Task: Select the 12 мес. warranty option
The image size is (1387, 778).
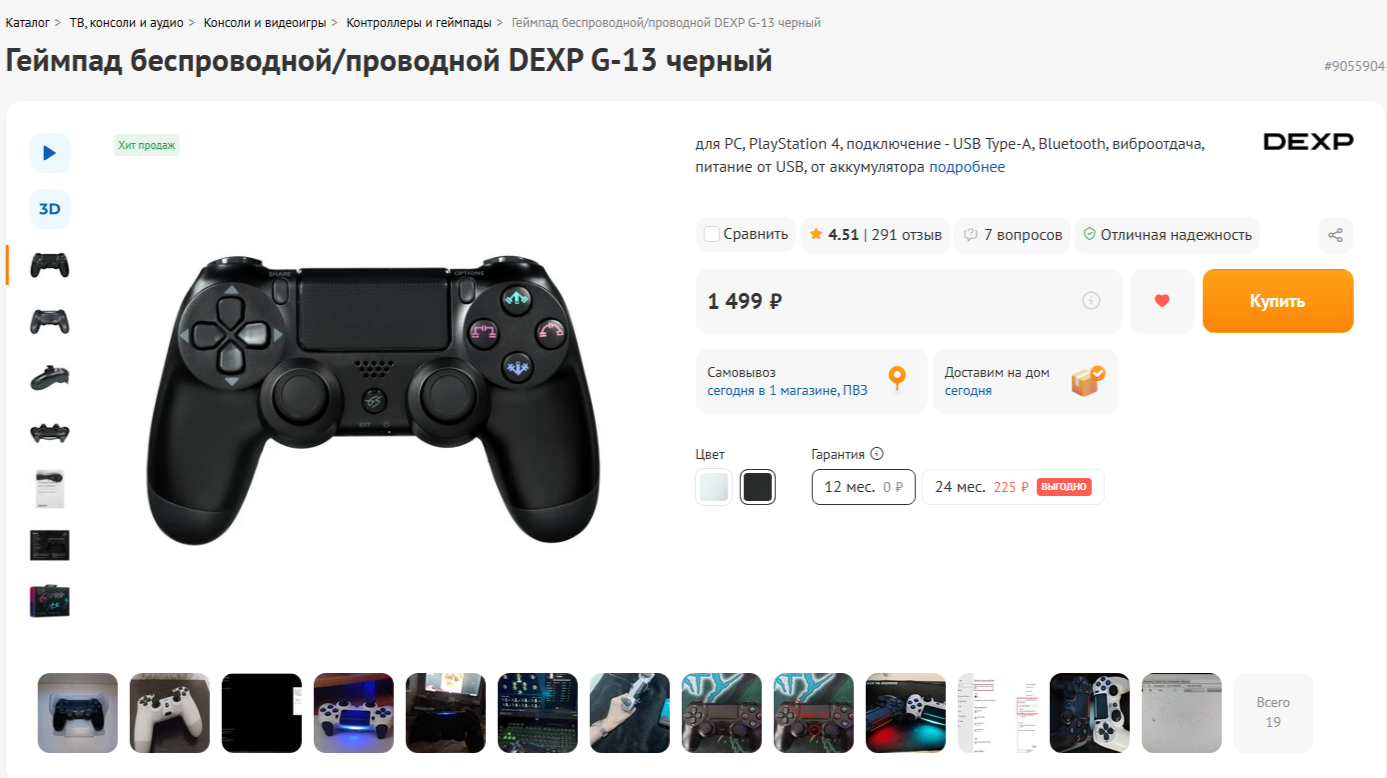Action: (863, 487)
